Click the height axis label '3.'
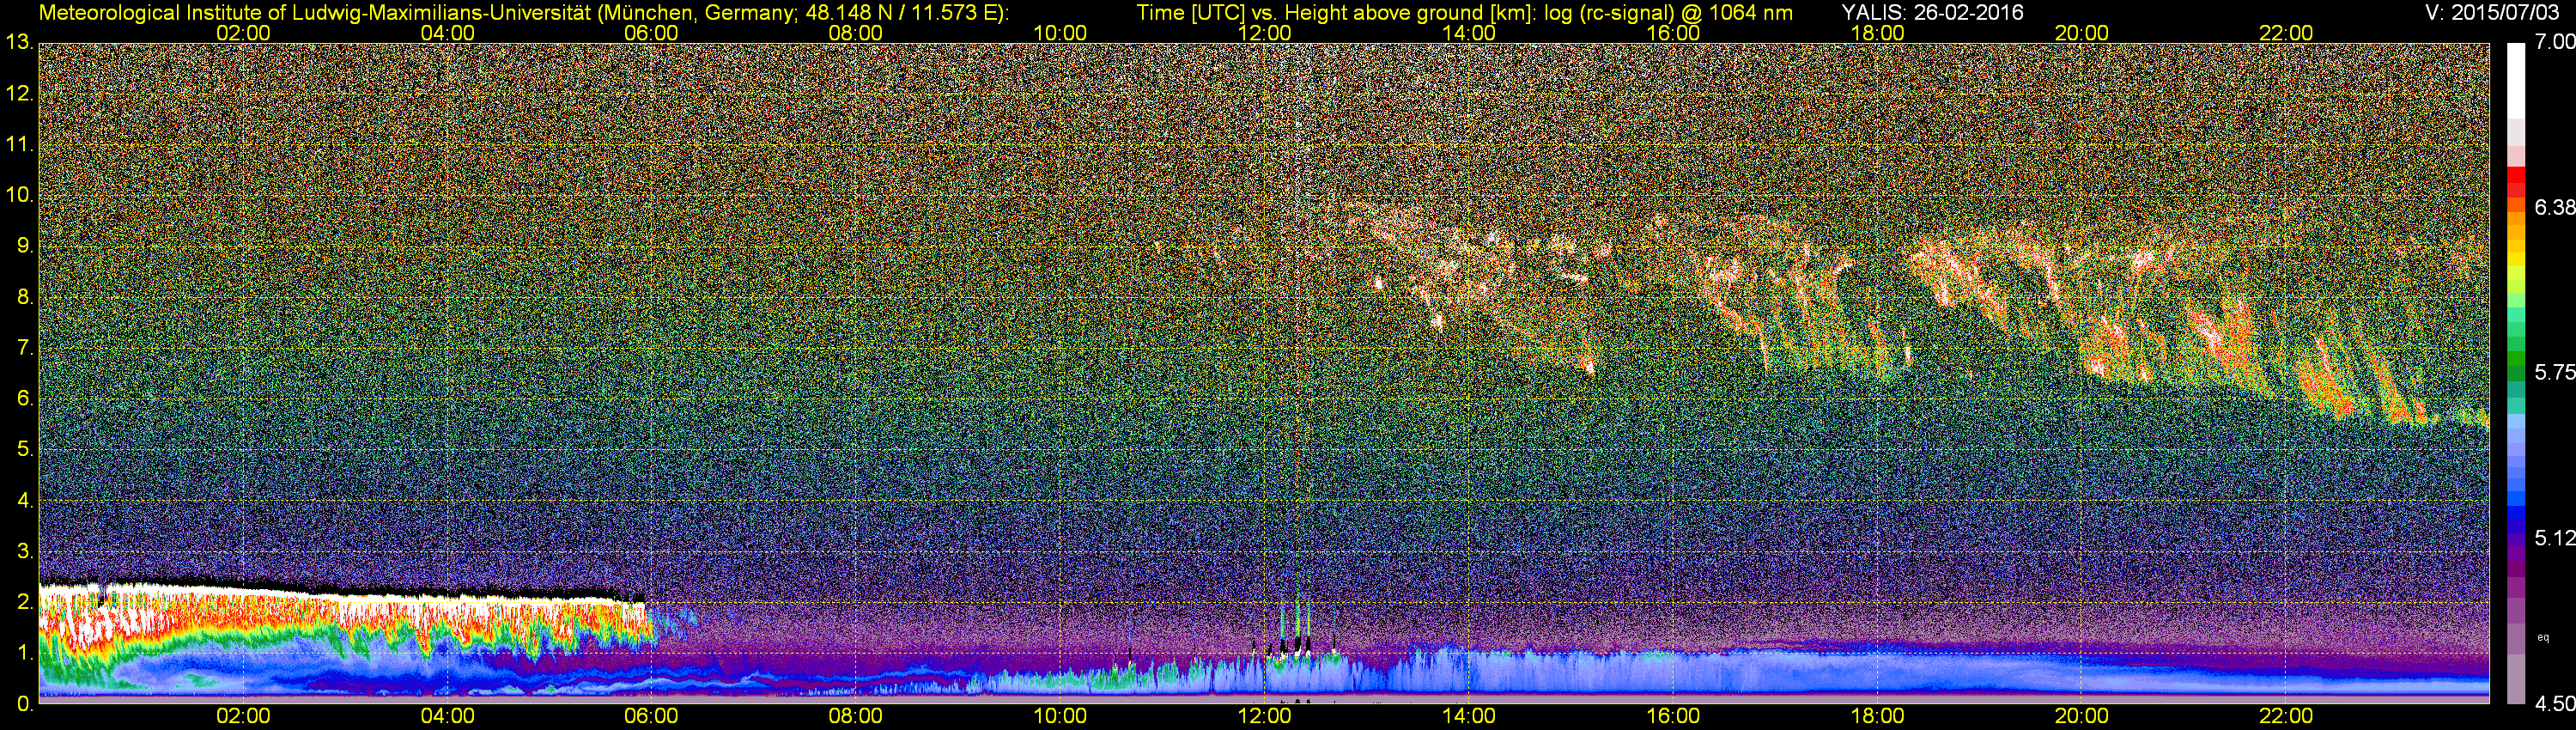The height and width of the screenshot is (730, 2576). click(x=25, y=551)
